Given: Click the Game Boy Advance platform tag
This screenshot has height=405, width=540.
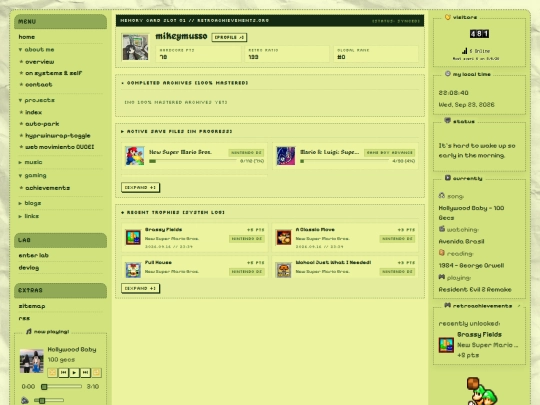Looking at the screenshot, I should tap(390, 153).
